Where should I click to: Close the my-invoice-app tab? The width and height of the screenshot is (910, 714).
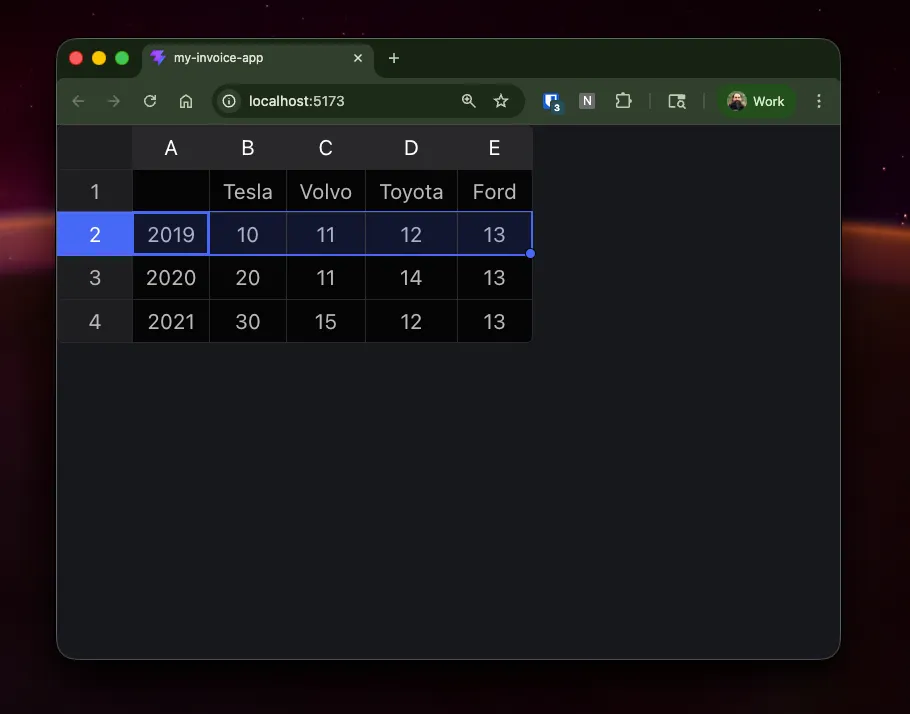pyautogui.click(x=358, y=58)
